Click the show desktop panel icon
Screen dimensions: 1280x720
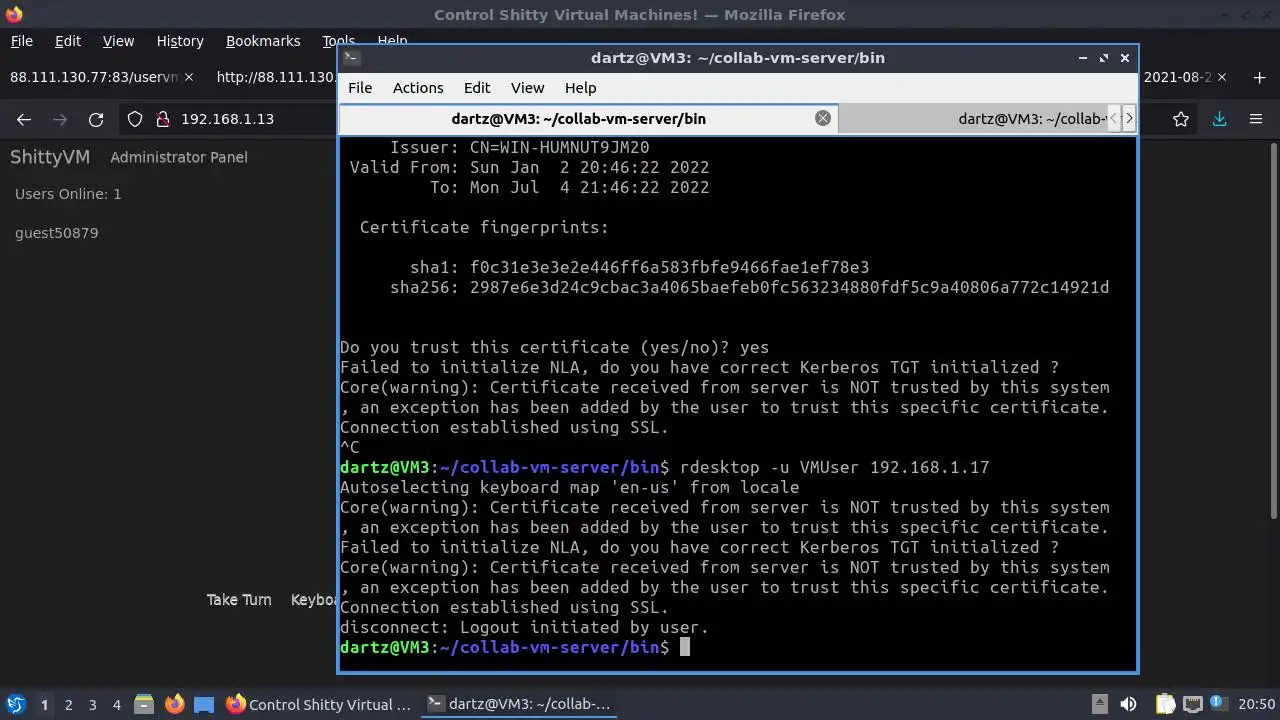tap(204, 704)
